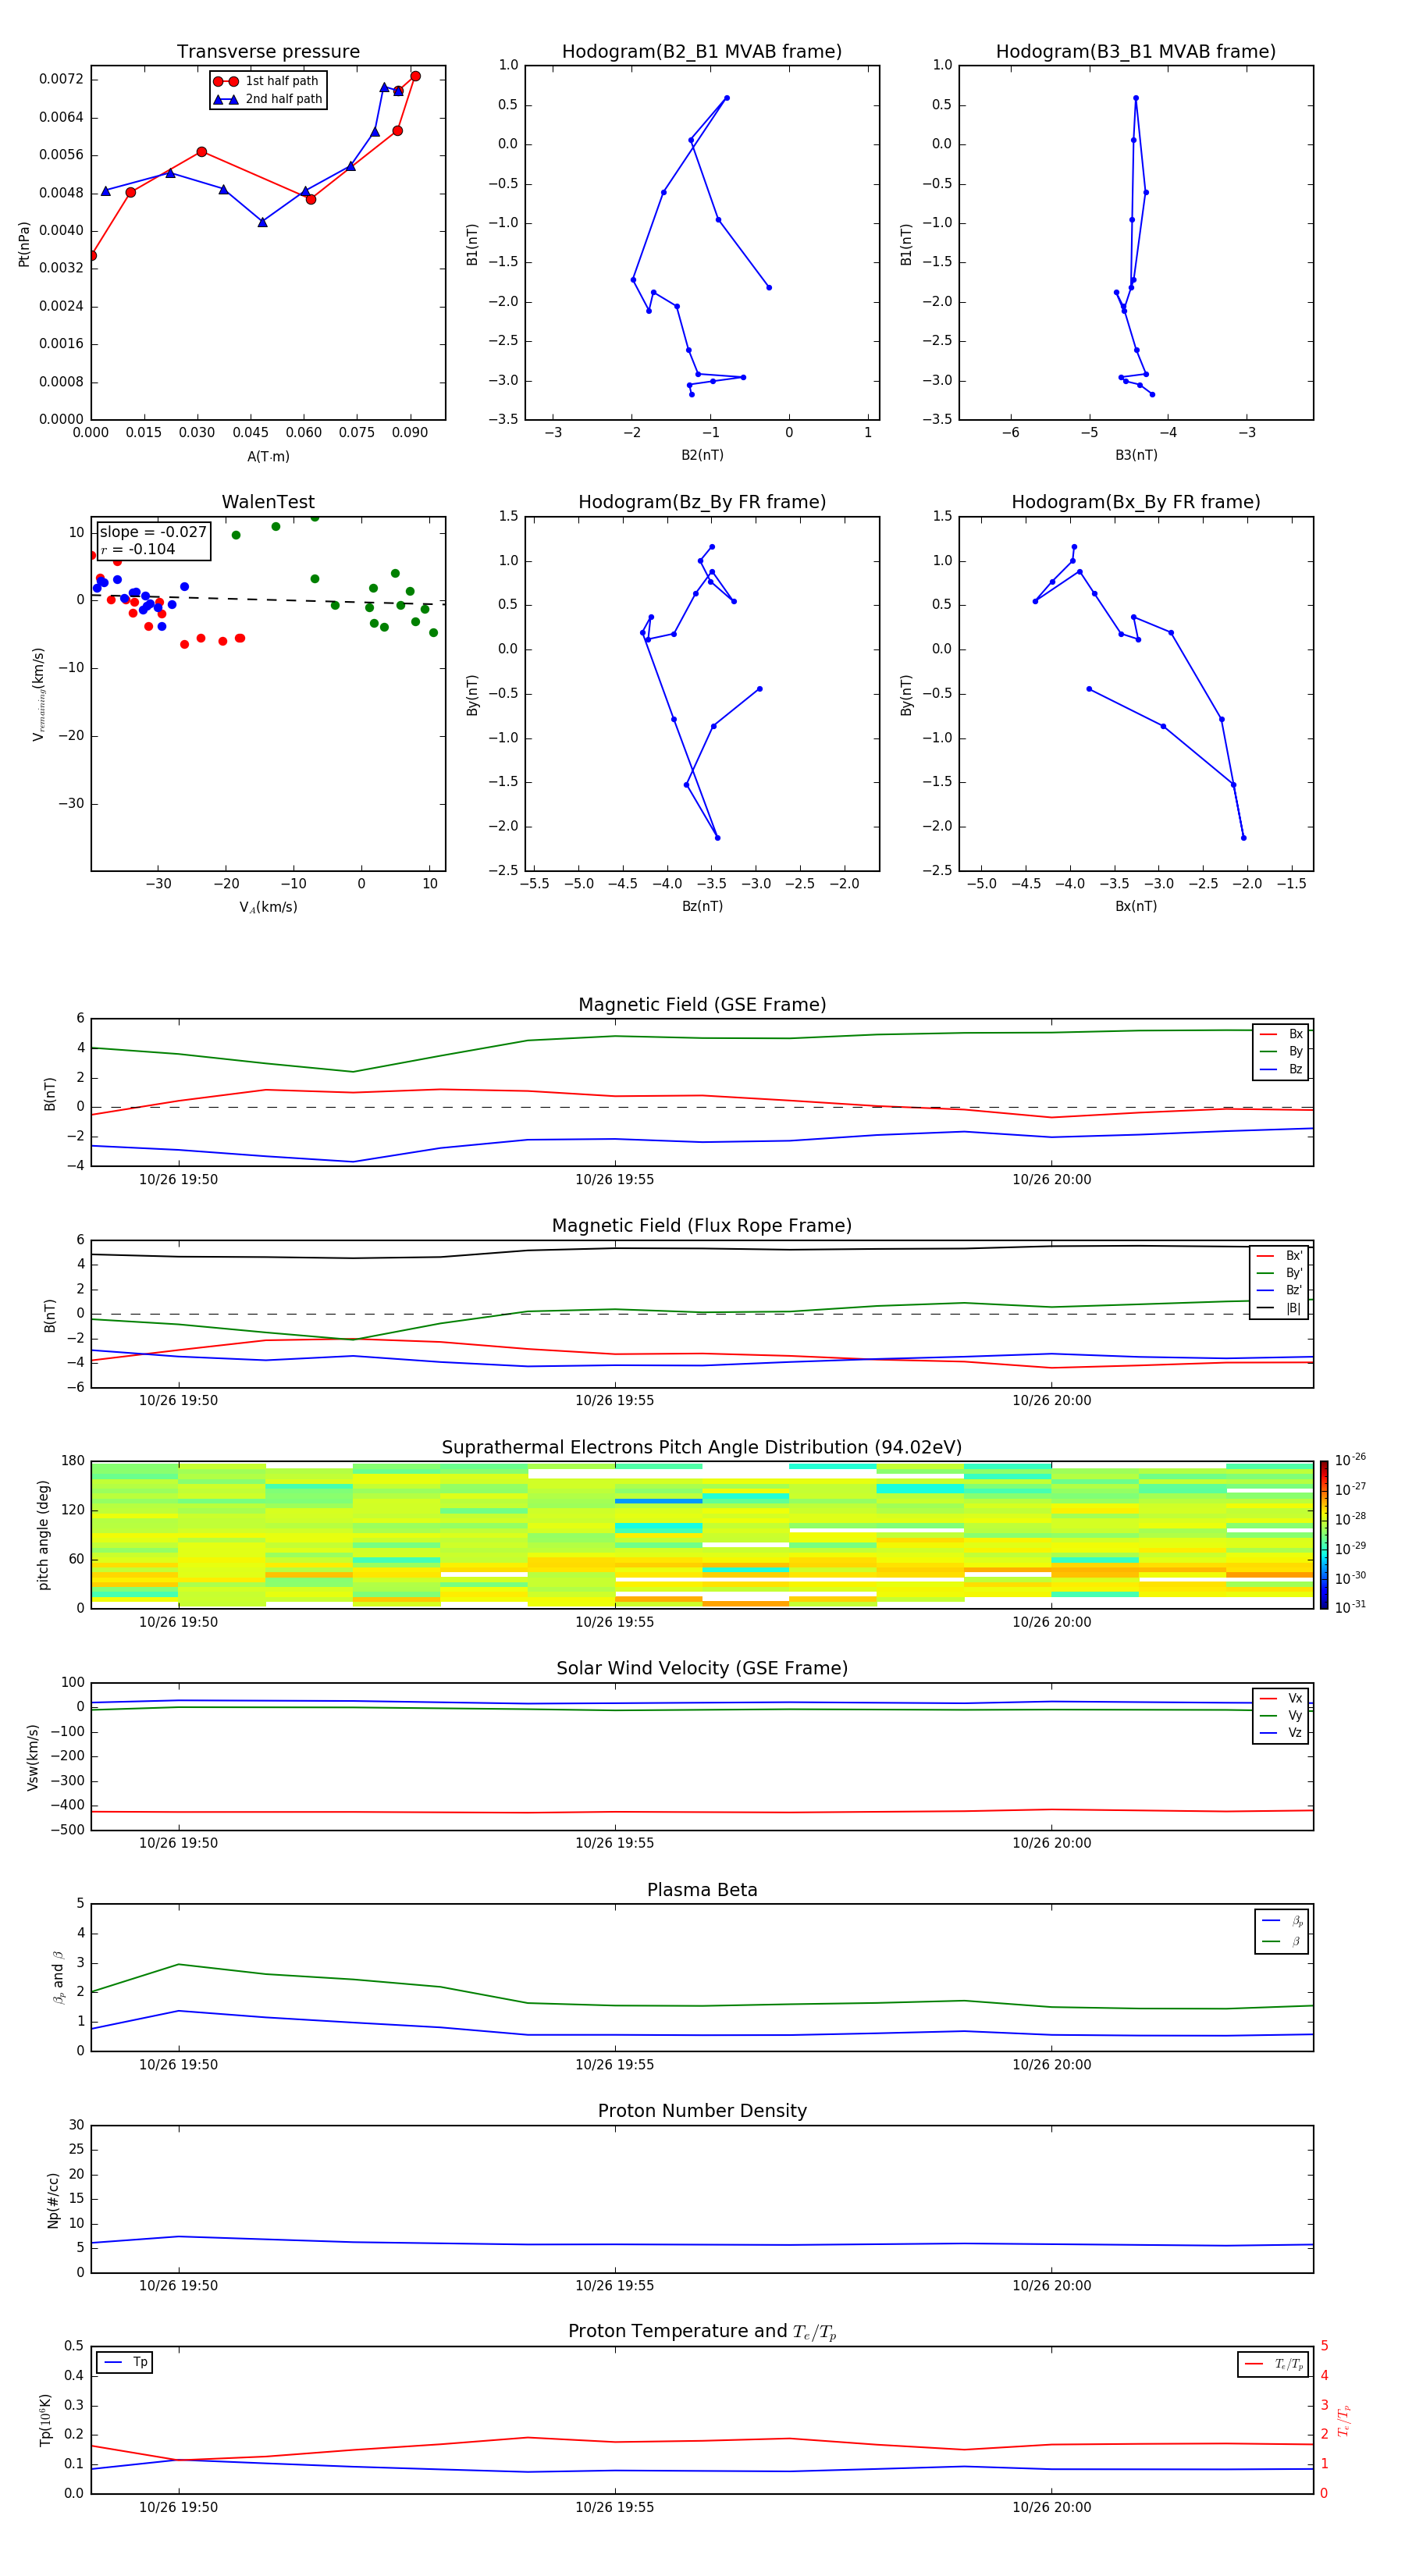Click the 'pitch angle (deg)' axis label

43,1535
